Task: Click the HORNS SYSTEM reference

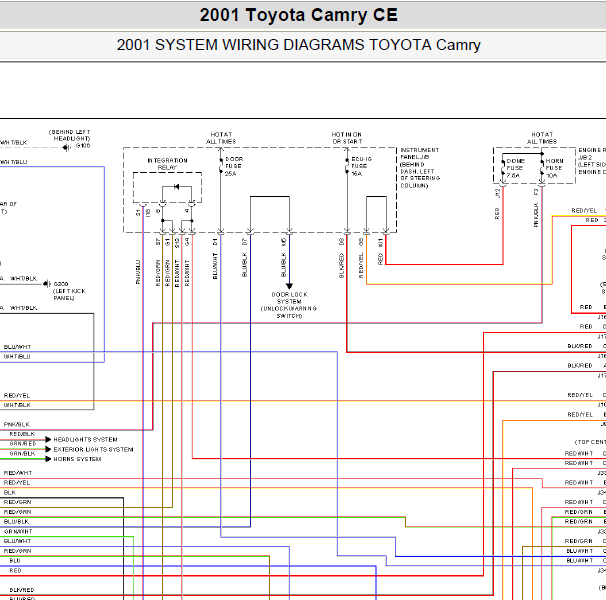Action: pyautogui.click(x=77, y=459)
